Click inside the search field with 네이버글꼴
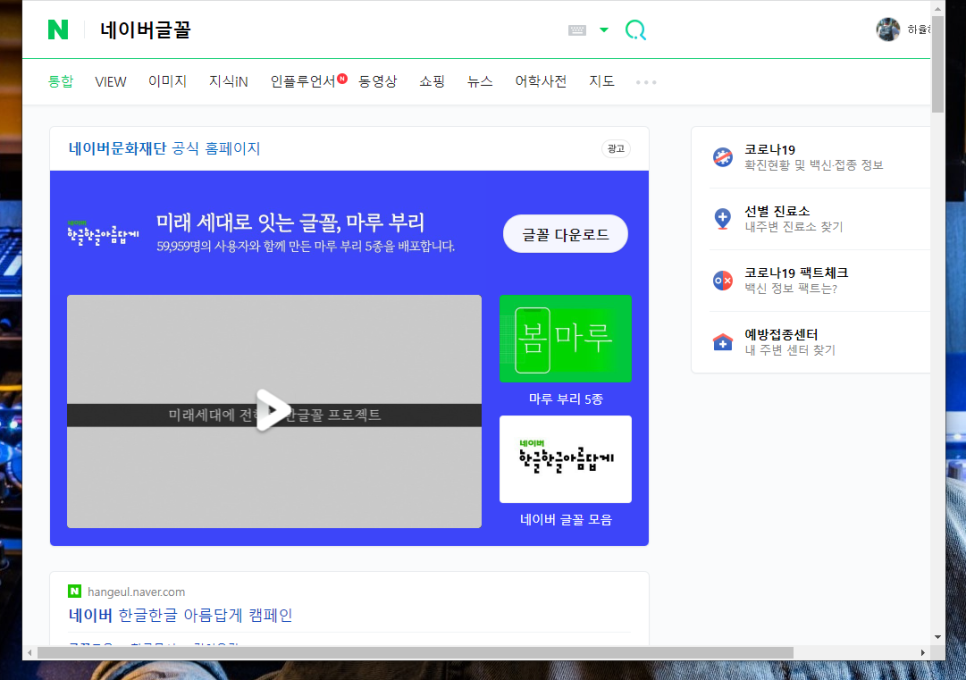 click(x=327, y=30)
